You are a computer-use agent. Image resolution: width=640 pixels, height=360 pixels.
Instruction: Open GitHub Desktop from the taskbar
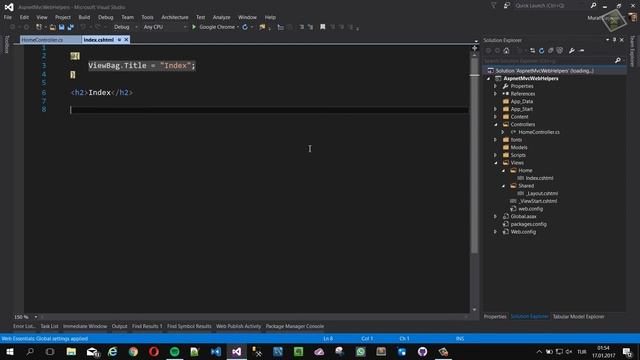pos(422,351)
